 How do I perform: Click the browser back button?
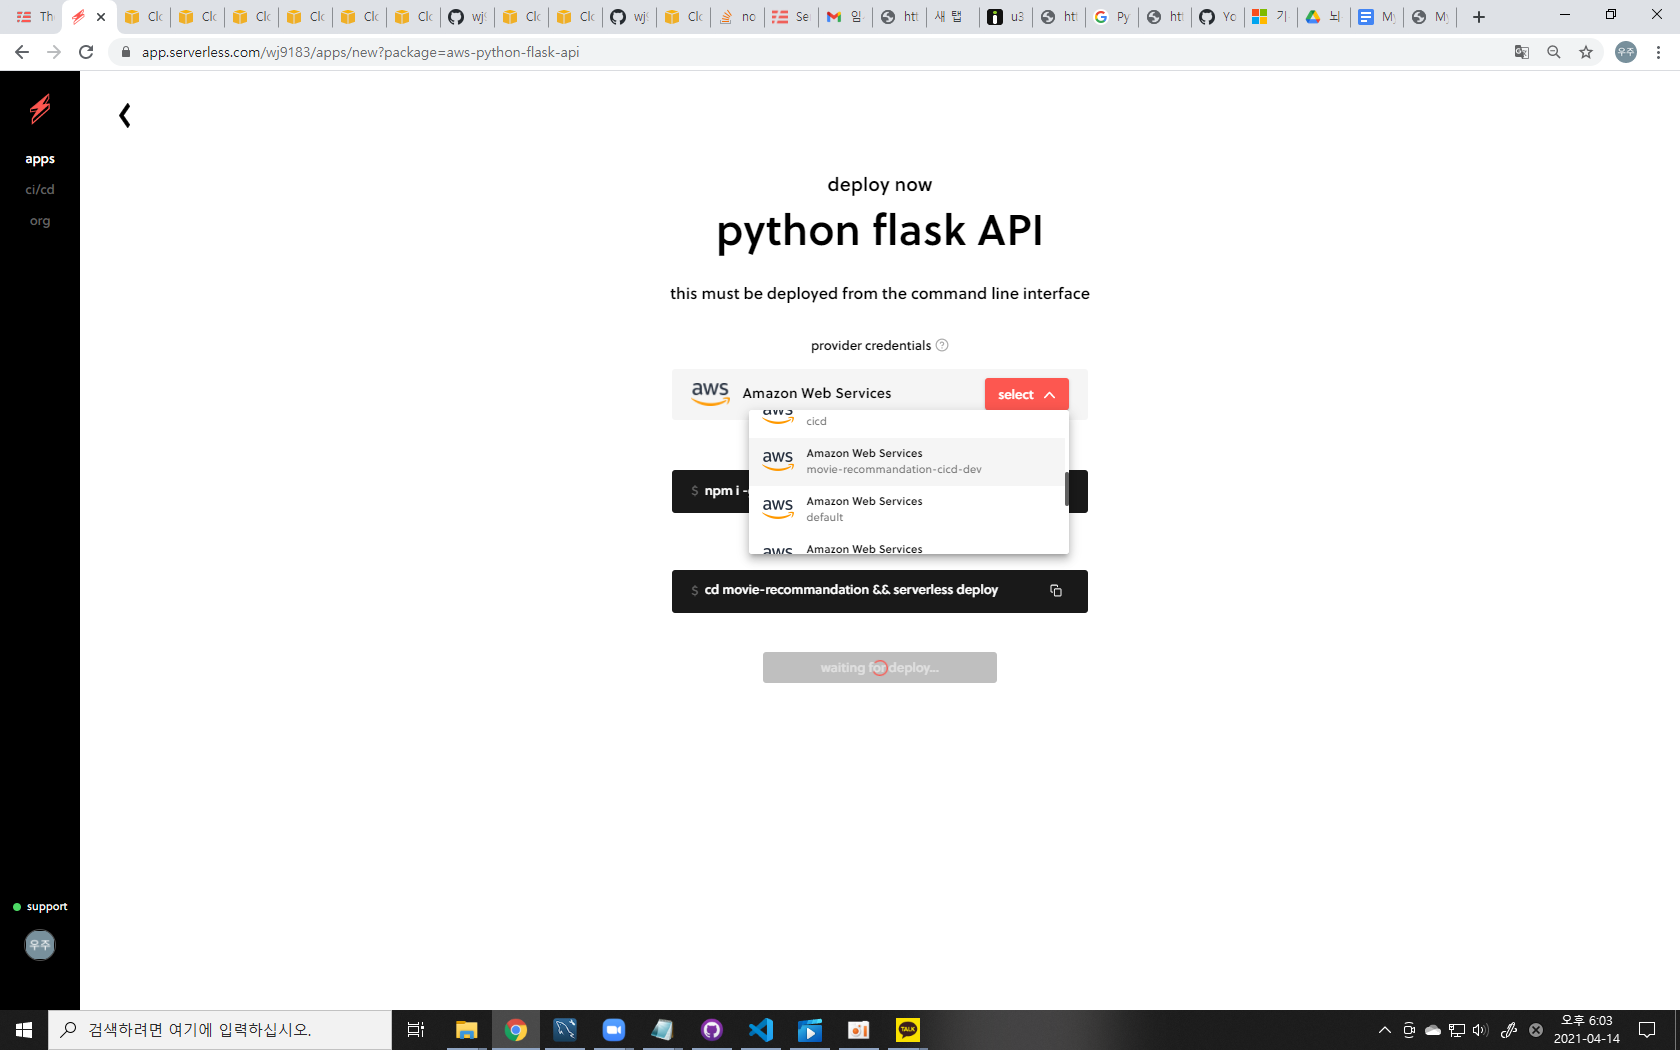point(22,52)
